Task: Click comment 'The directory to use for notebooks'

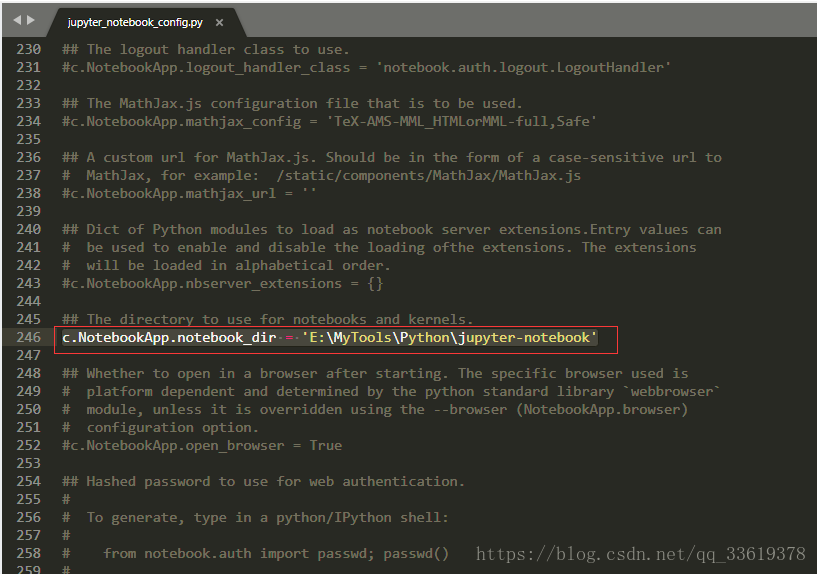Action: [268, 319]
